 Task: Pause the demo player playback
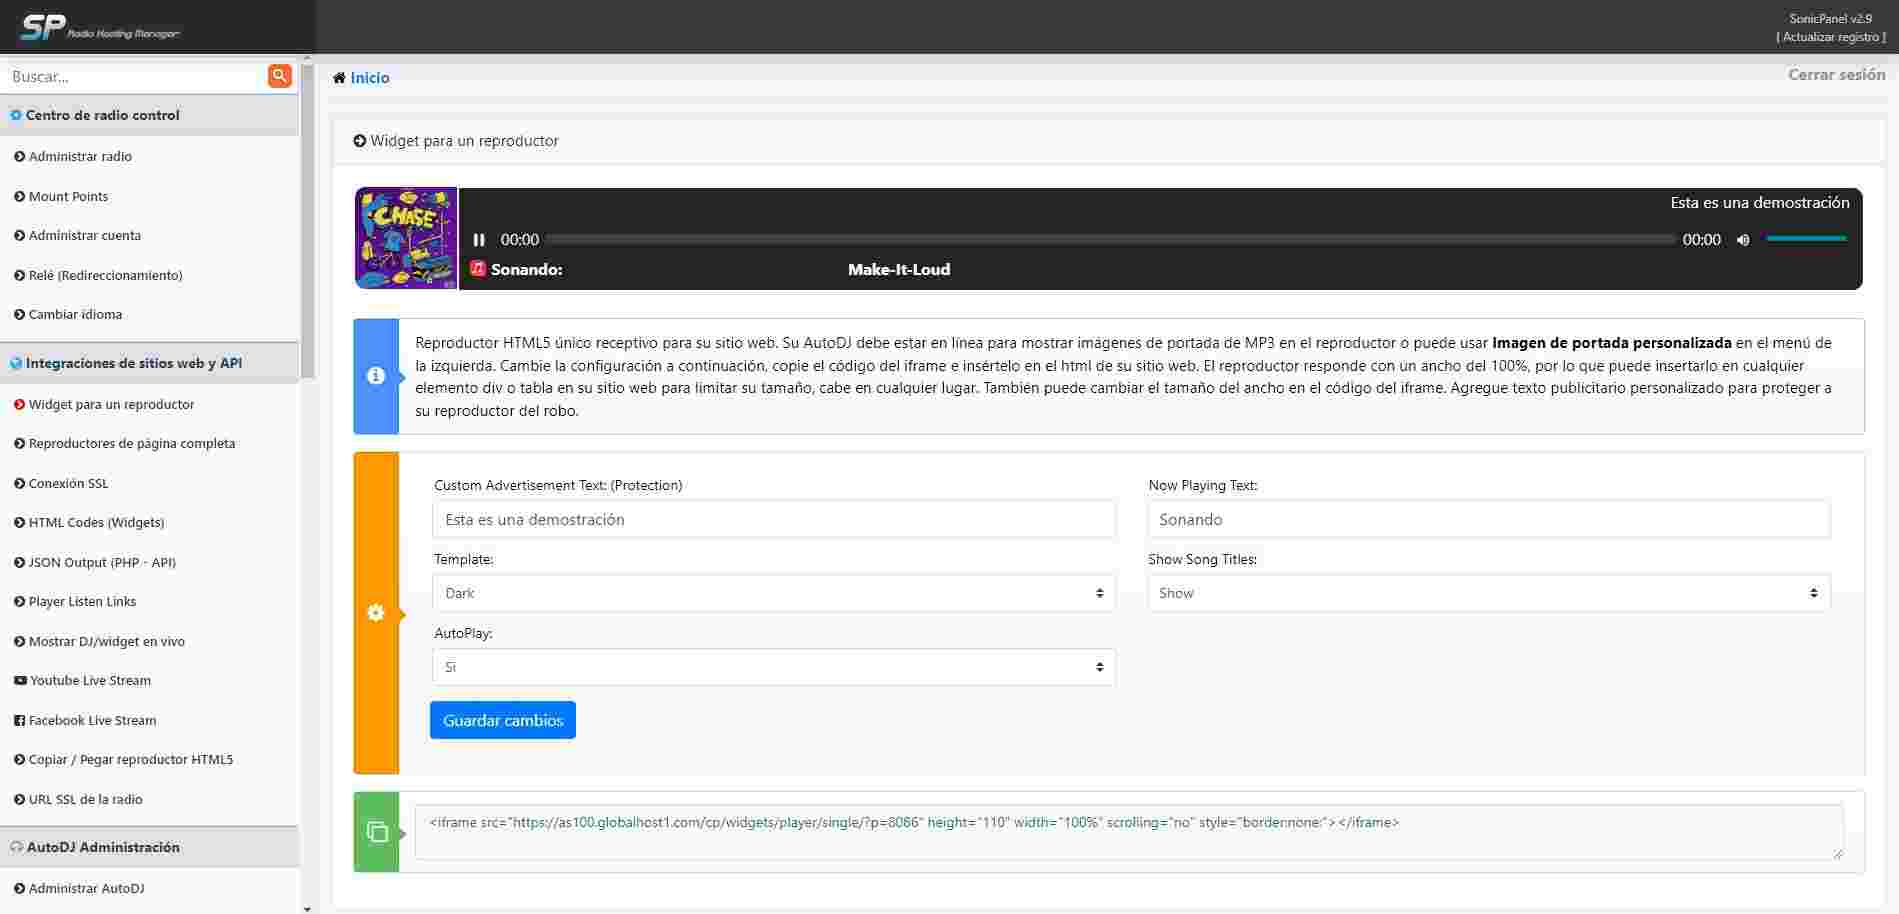point(479,239)
